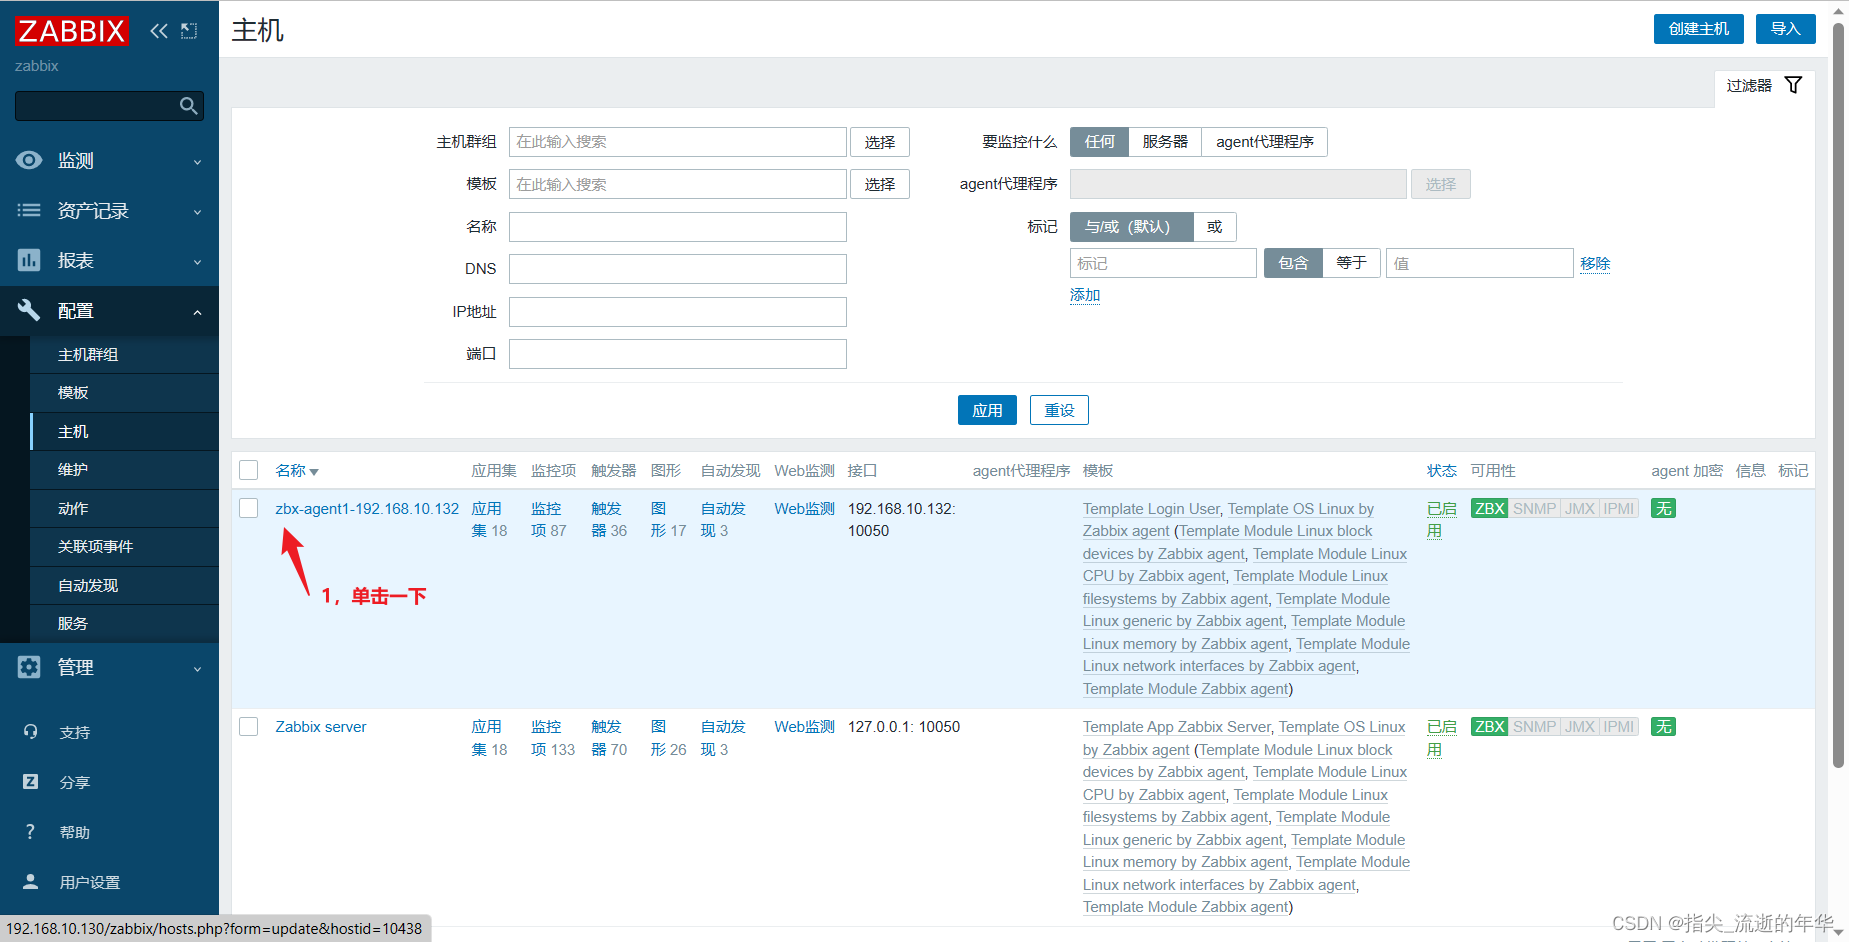Viewport: 1849px width, 942px height.
Task: Toggle the filter funnel icon
Action: (1793, 85)
